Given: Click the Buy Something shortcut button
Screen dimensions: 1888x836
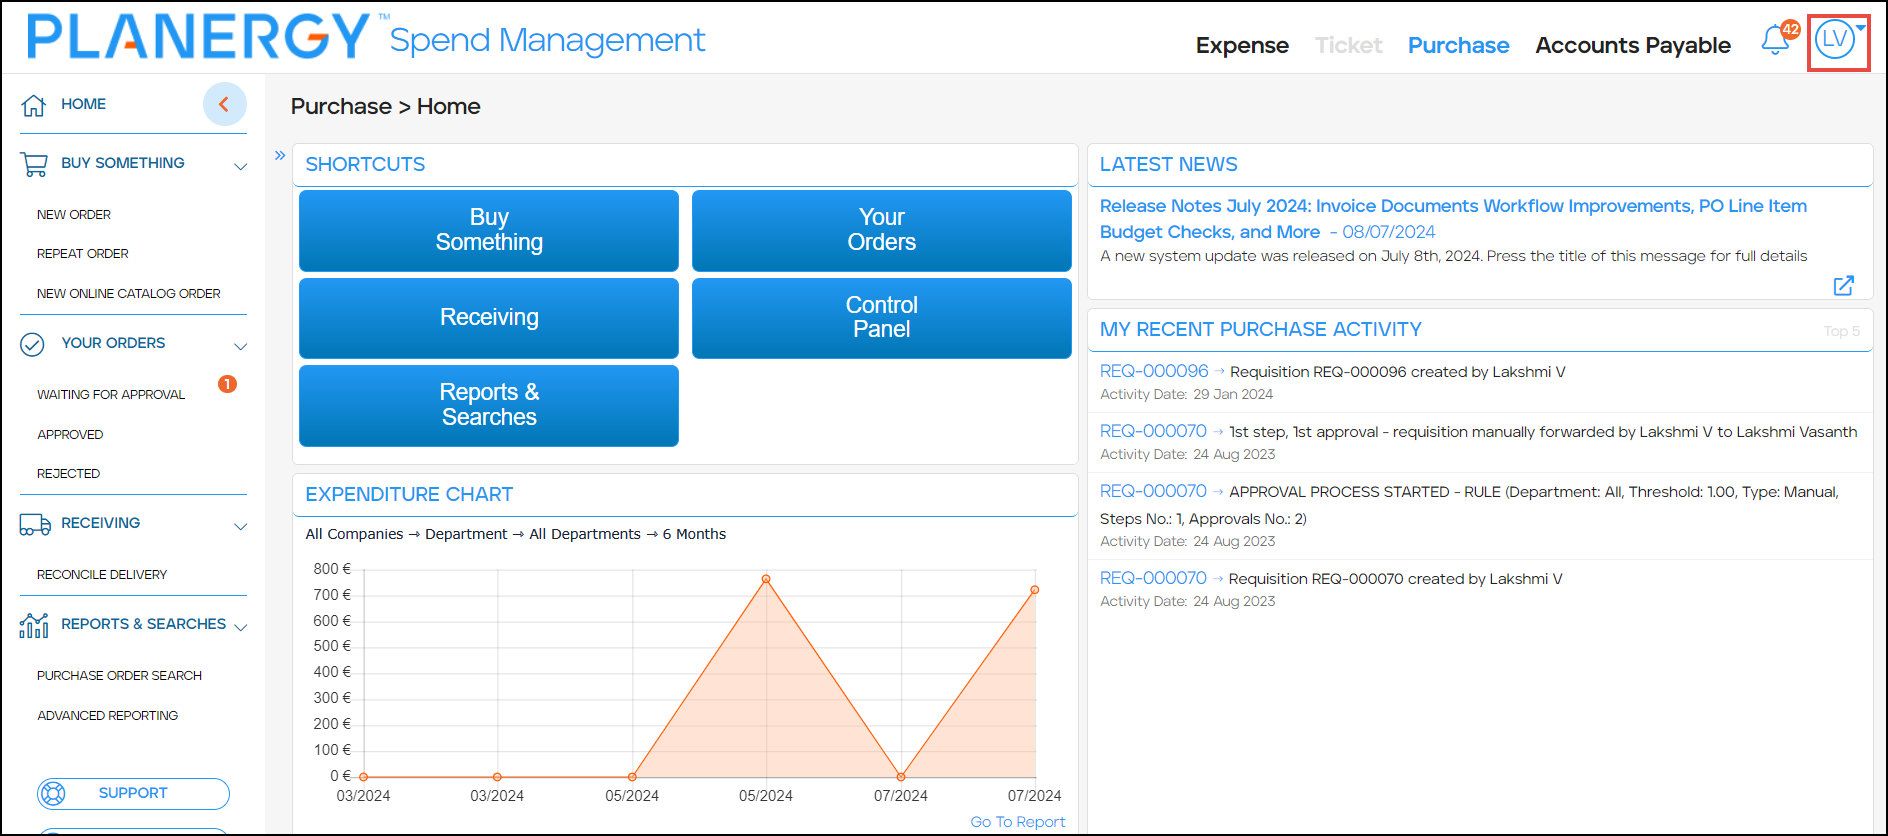Looking at the screenshot, I should tap(489, 230).
